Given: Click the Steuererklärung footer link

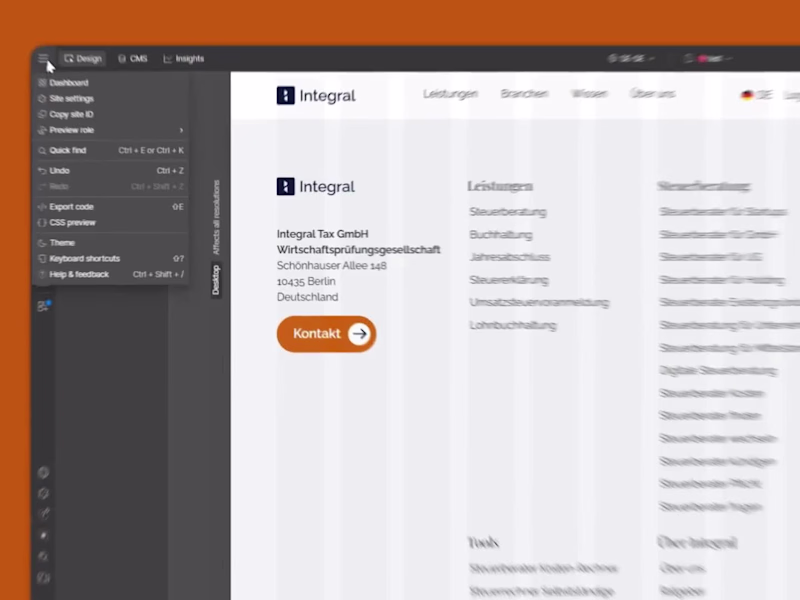Looking at the screenshot, I should (509, 280).
